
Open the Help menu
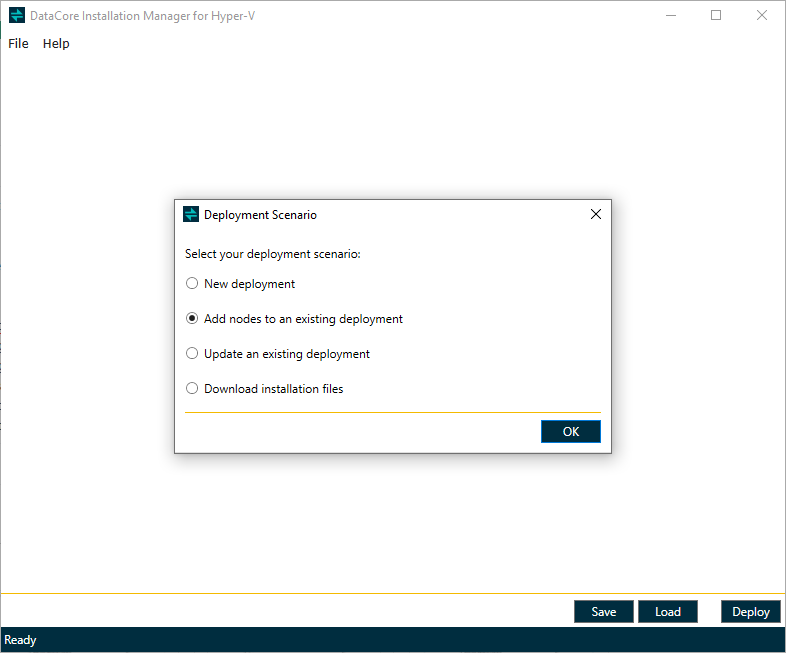click(x=56, y=43)
